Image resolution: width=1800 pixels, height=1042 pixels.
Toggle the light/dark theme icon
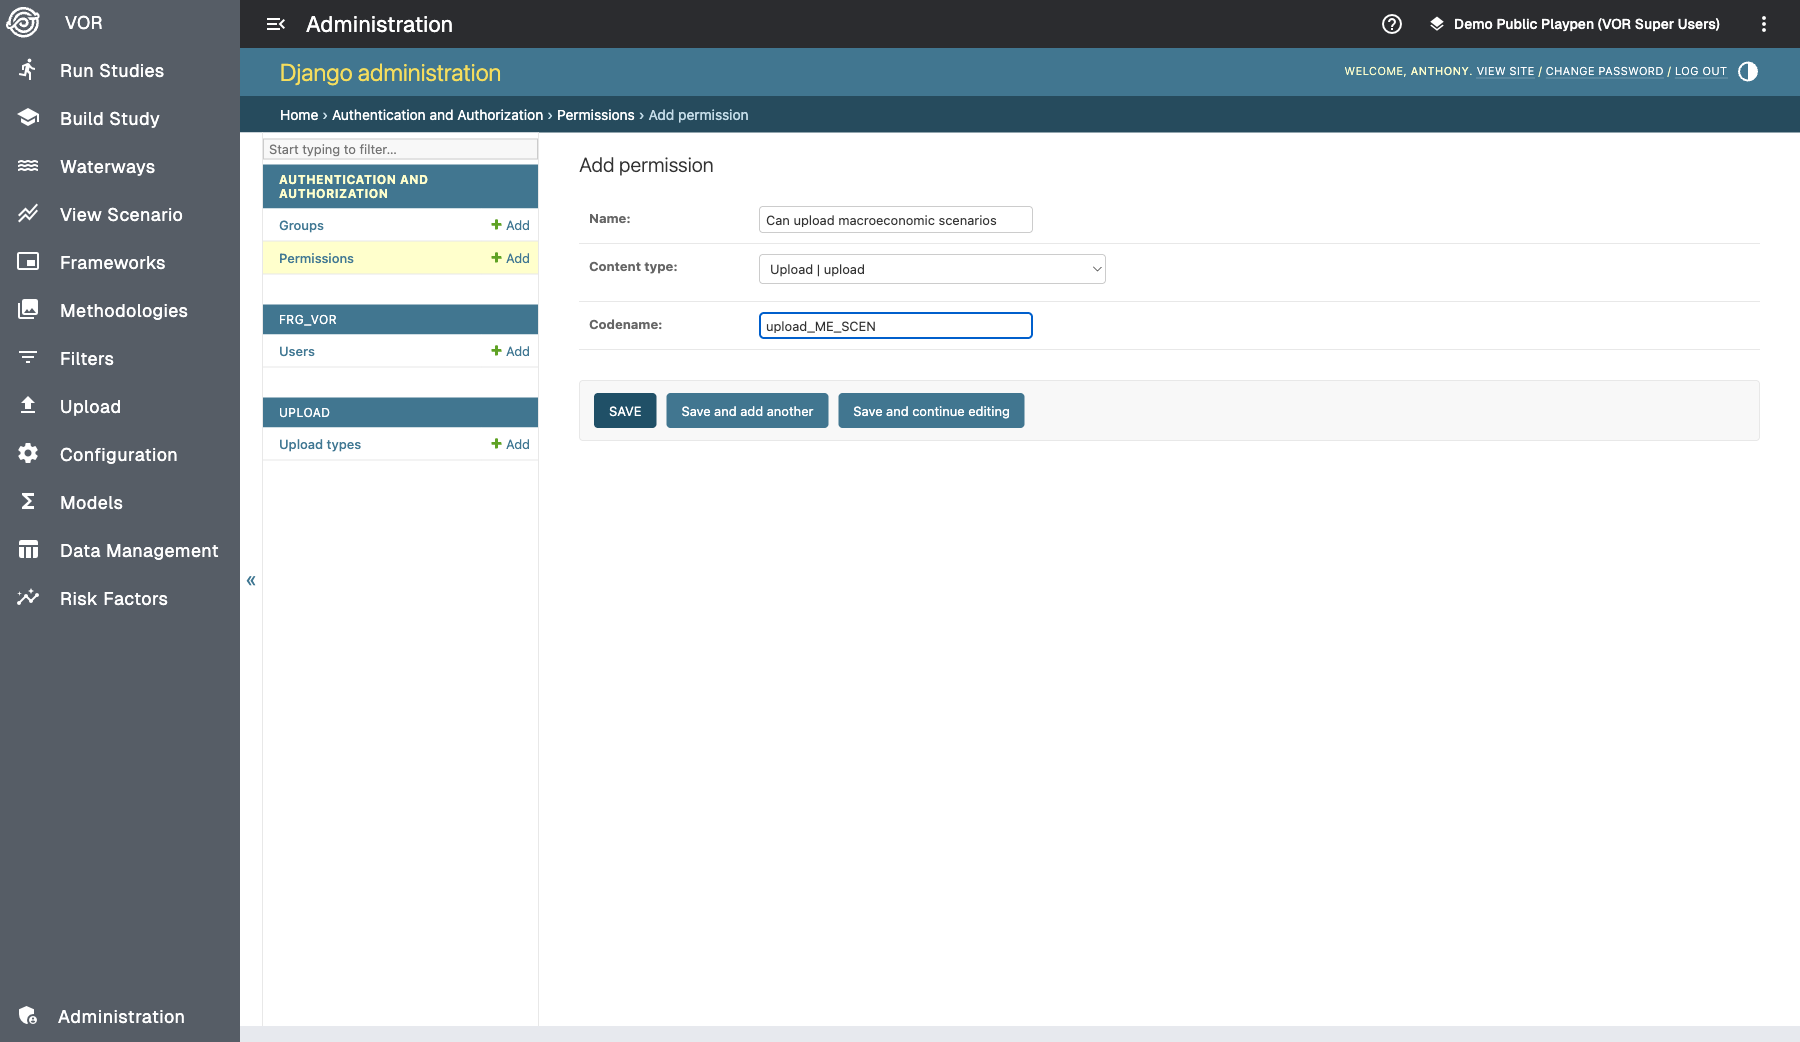1748,71
